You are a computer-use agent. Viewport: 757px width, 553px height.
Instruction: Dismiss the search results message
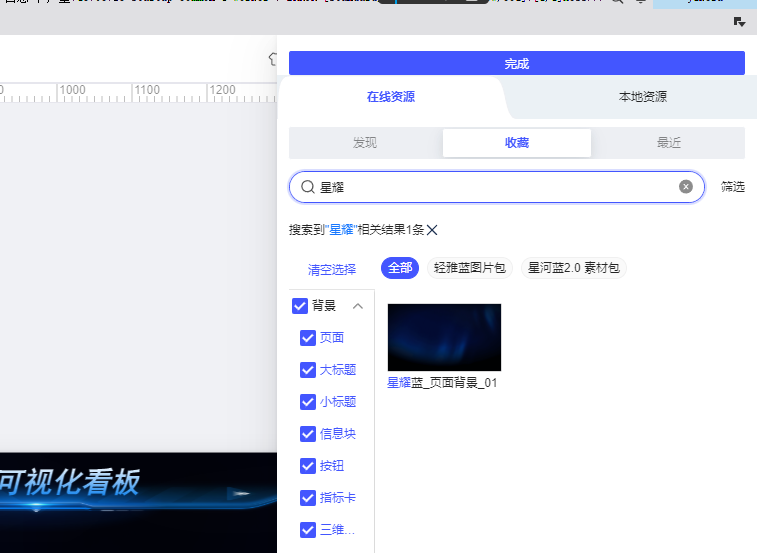coord(432,230)
